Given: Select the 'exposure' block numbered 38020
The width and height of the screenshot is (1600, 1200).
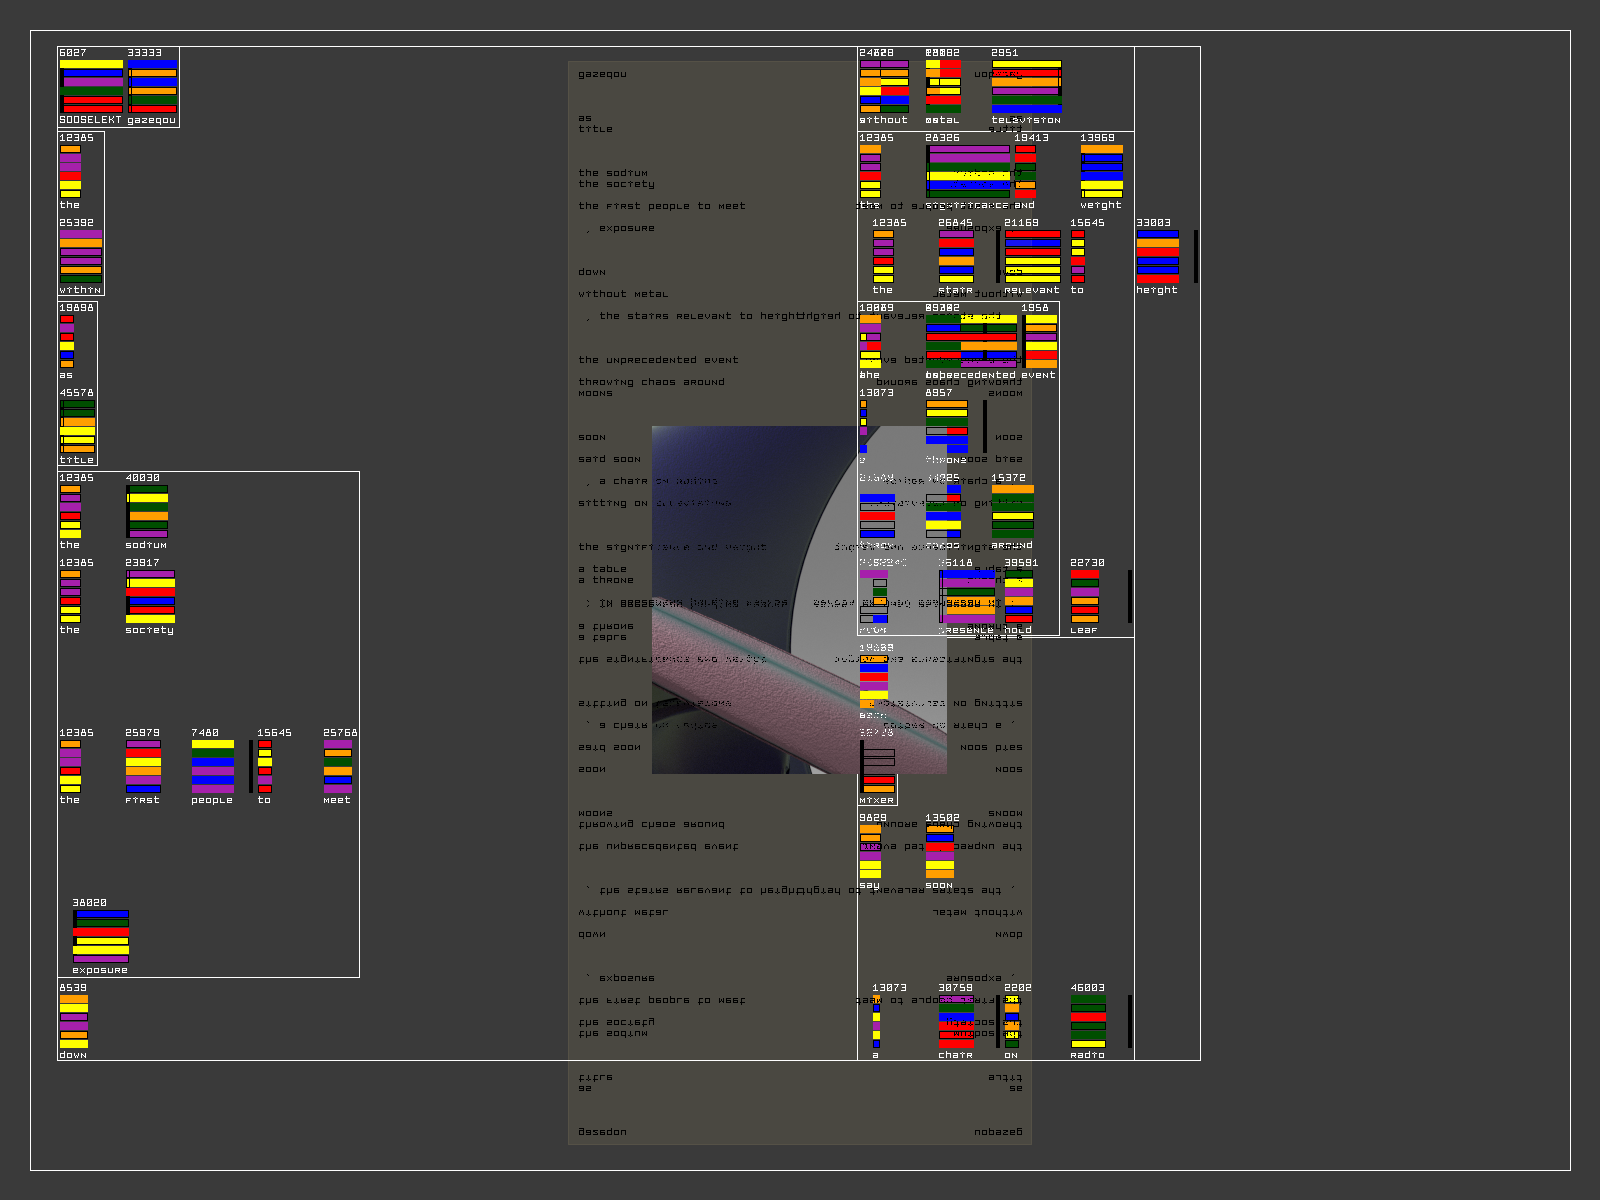Looking at the screenshot, I should 100,937.
